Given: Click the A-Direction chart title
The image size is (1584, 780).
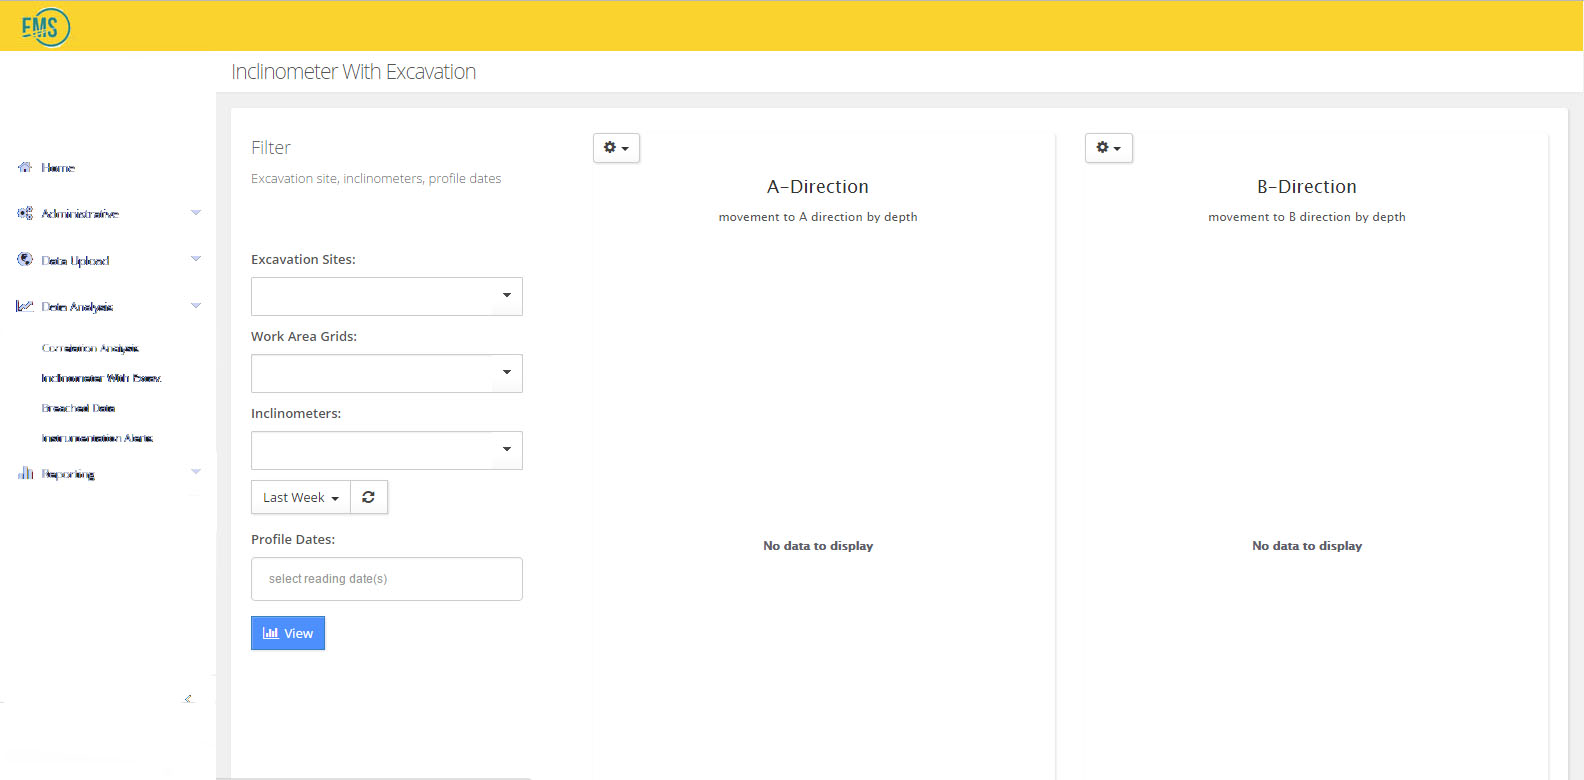Looking at the screenshot, I should click(x=818, y=187).
